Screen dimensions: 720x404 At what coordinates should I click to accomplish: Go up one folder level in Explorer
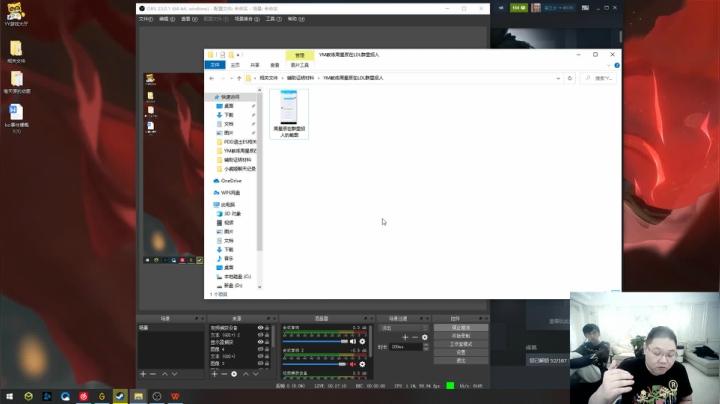point(239,79)
